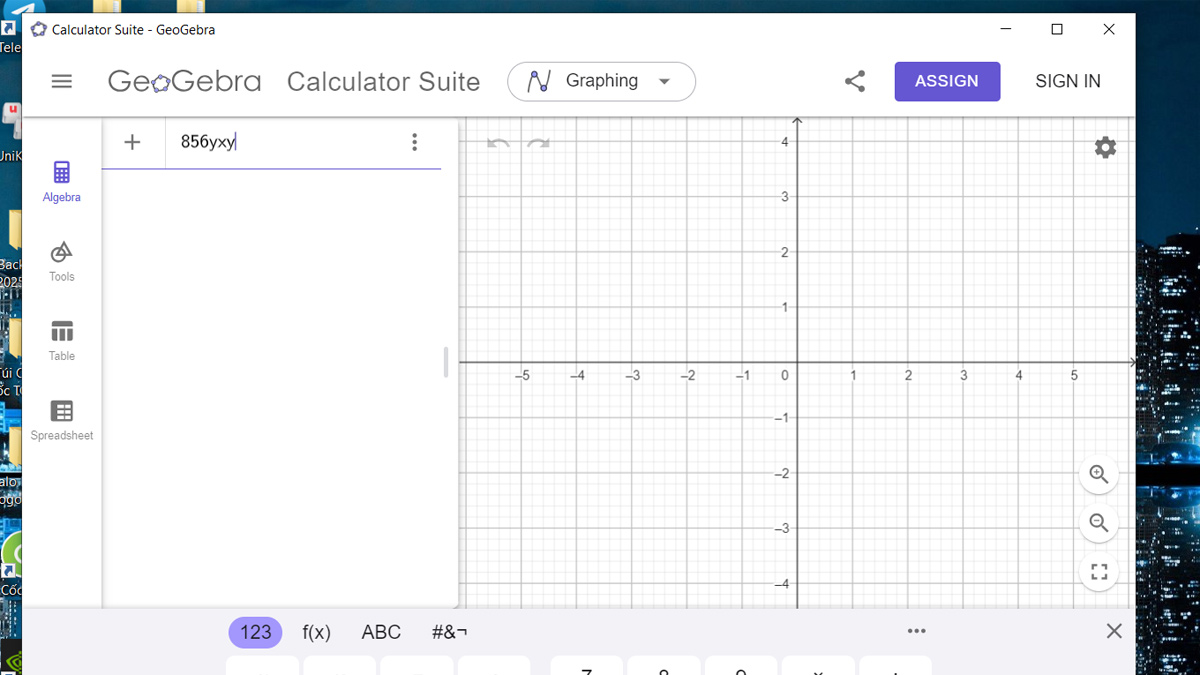Open the Table view
The width and height of the screenshot is (1200, 675).
tap(62, 340)
